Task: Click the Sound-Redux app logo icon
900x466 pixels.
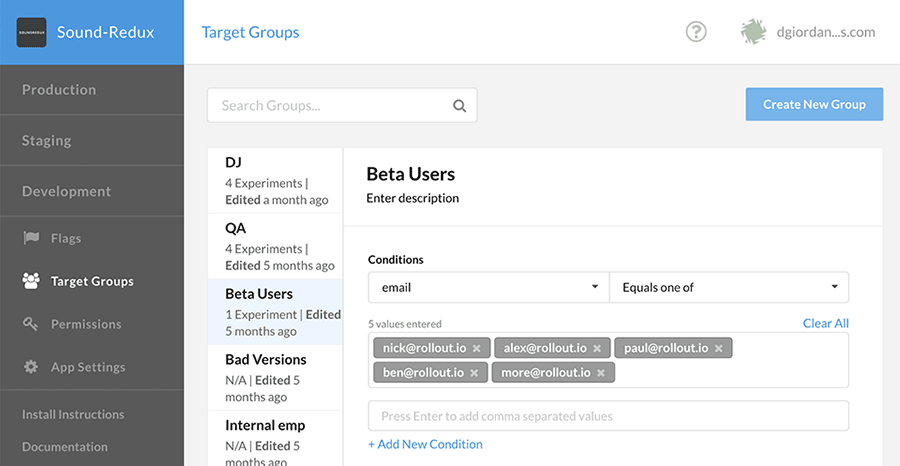Action: (x=32, y=32)
